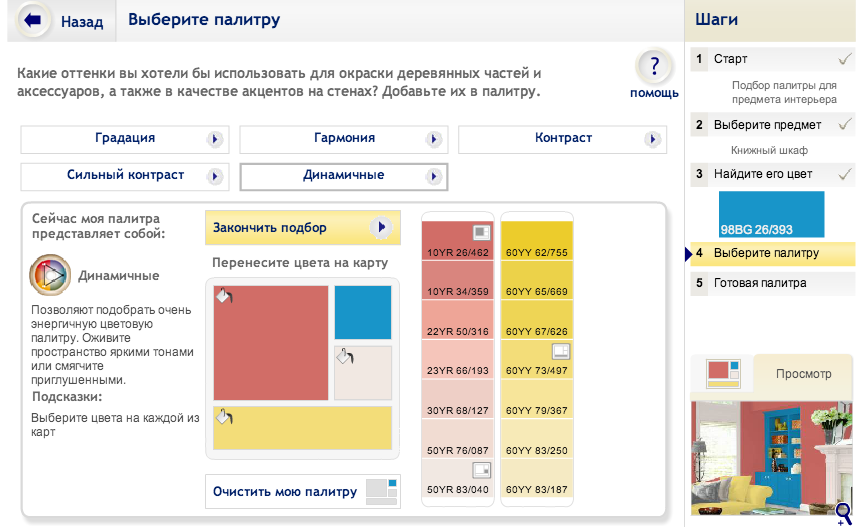
Task: Click the paint bucket icon on red card
Action: coord(223,296)
